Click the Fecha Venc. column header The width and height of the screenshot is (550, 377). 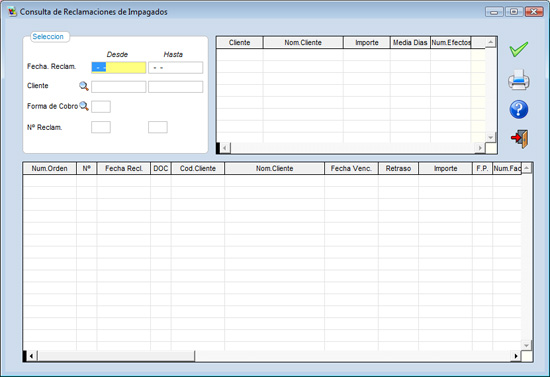pos(351,168)
